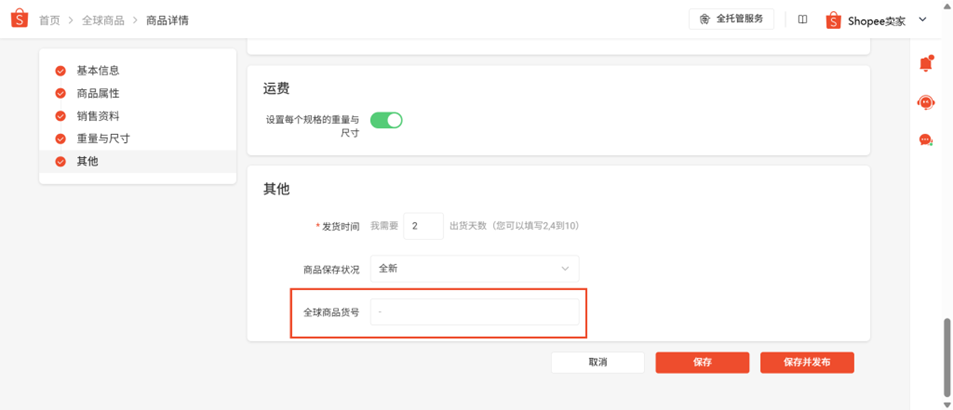Open the chat bubble icon

(926, 140)
